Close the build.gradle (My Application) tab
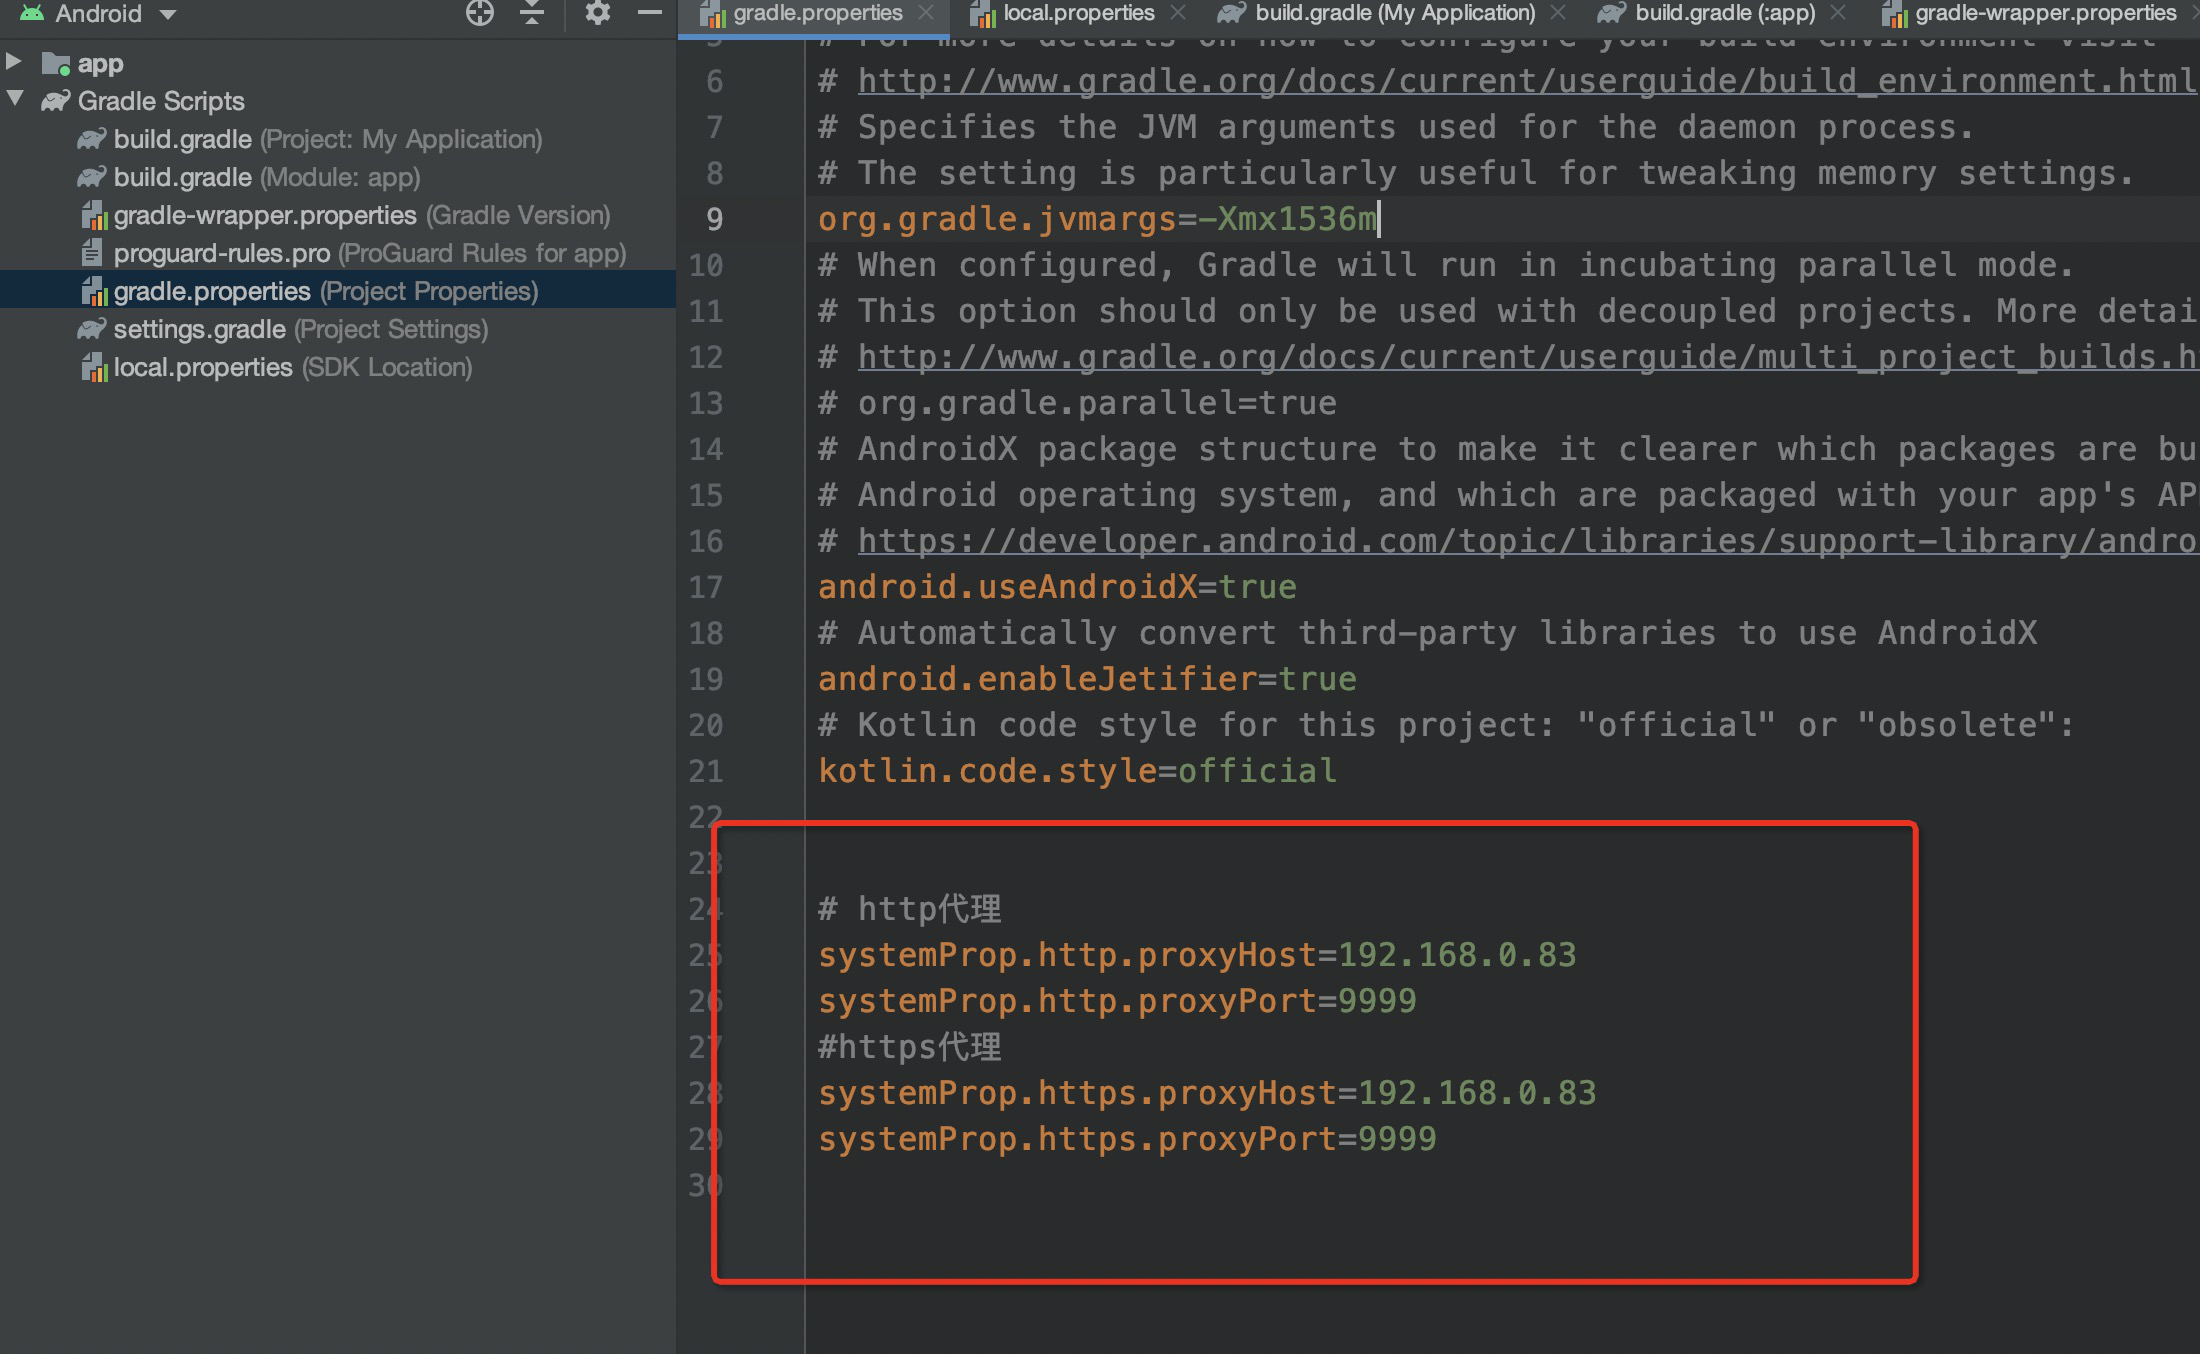2200x1354 pixels. [x=1558, y=13]
